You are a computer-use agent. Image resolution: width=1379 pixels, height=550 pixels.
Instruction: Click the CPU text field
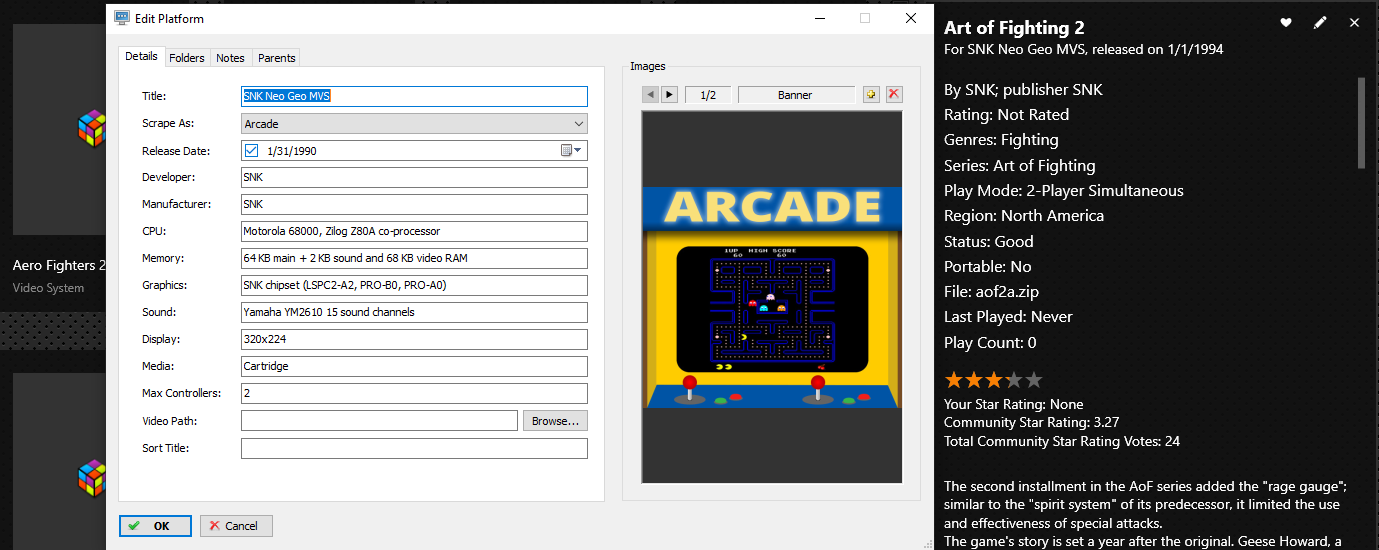point(414,231)
